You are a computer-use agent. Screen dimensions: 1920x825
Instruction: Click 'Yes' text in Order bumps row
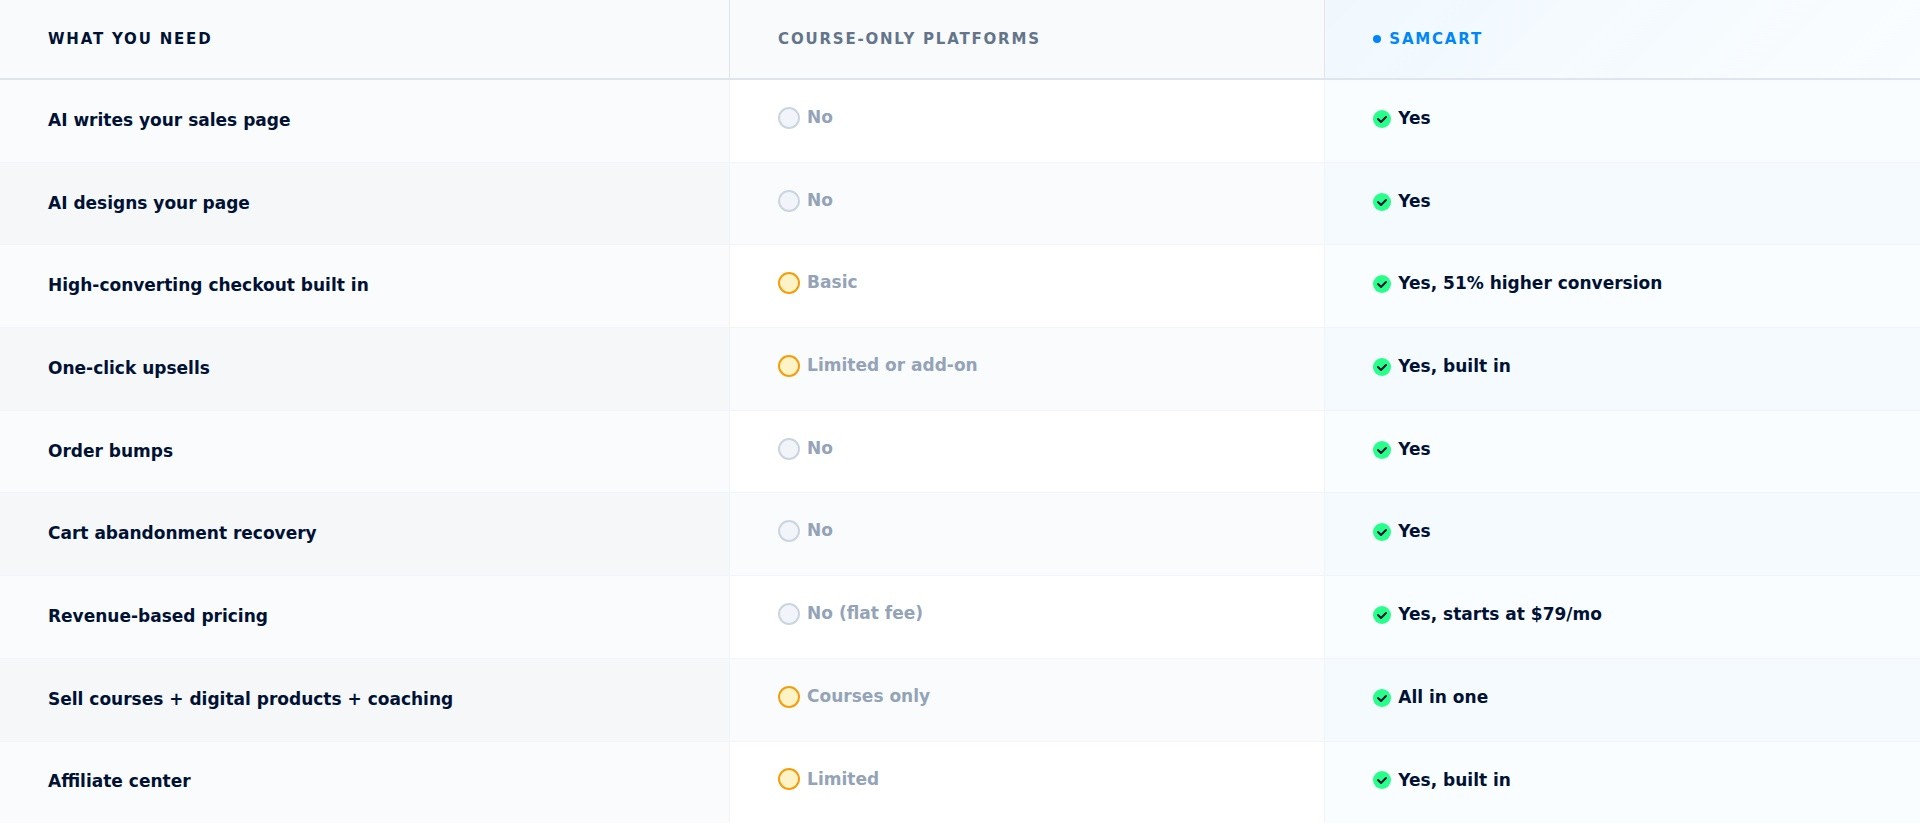tap(1414, 449)
